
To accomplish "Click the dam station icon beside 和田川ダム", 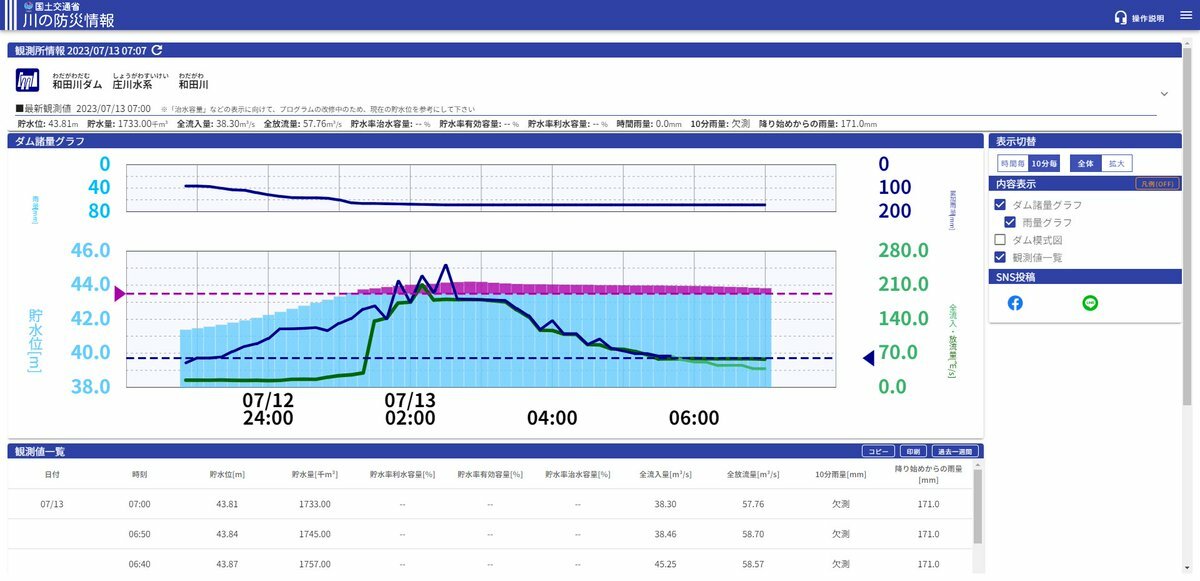I will (x=27, y=80).
